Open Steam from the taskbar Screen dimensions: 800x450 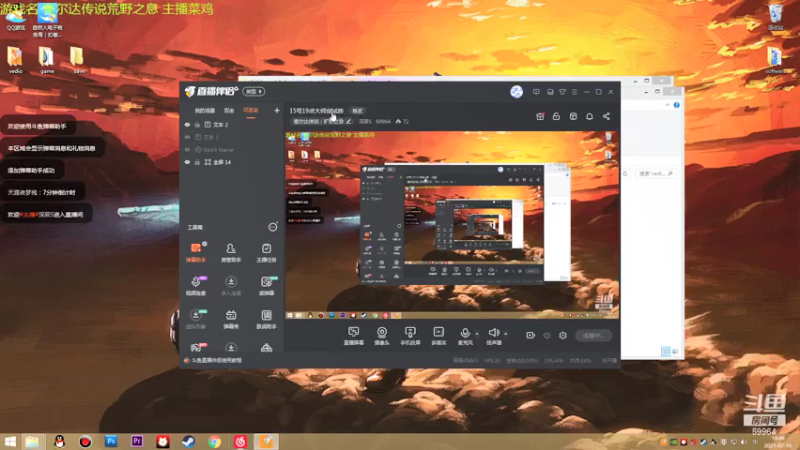[188, 441]
